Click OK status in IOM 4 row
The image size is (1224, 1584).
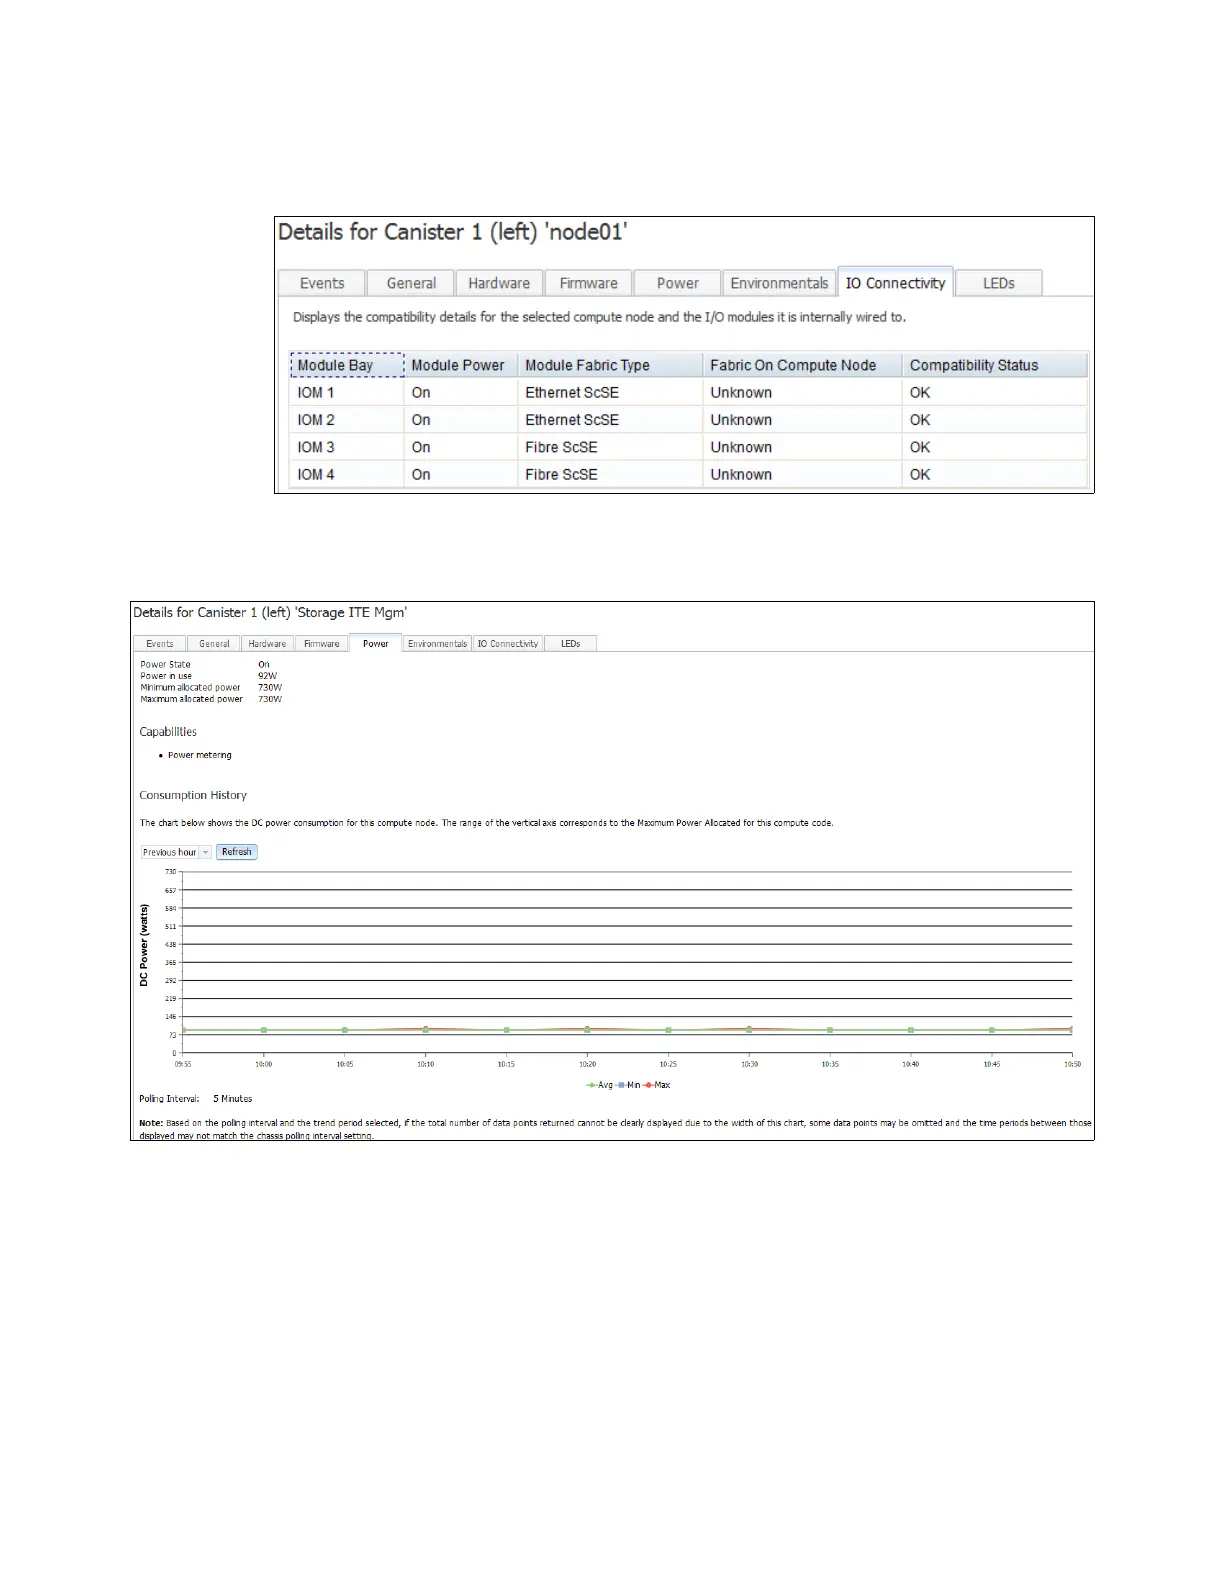click(x=920, y=474)
